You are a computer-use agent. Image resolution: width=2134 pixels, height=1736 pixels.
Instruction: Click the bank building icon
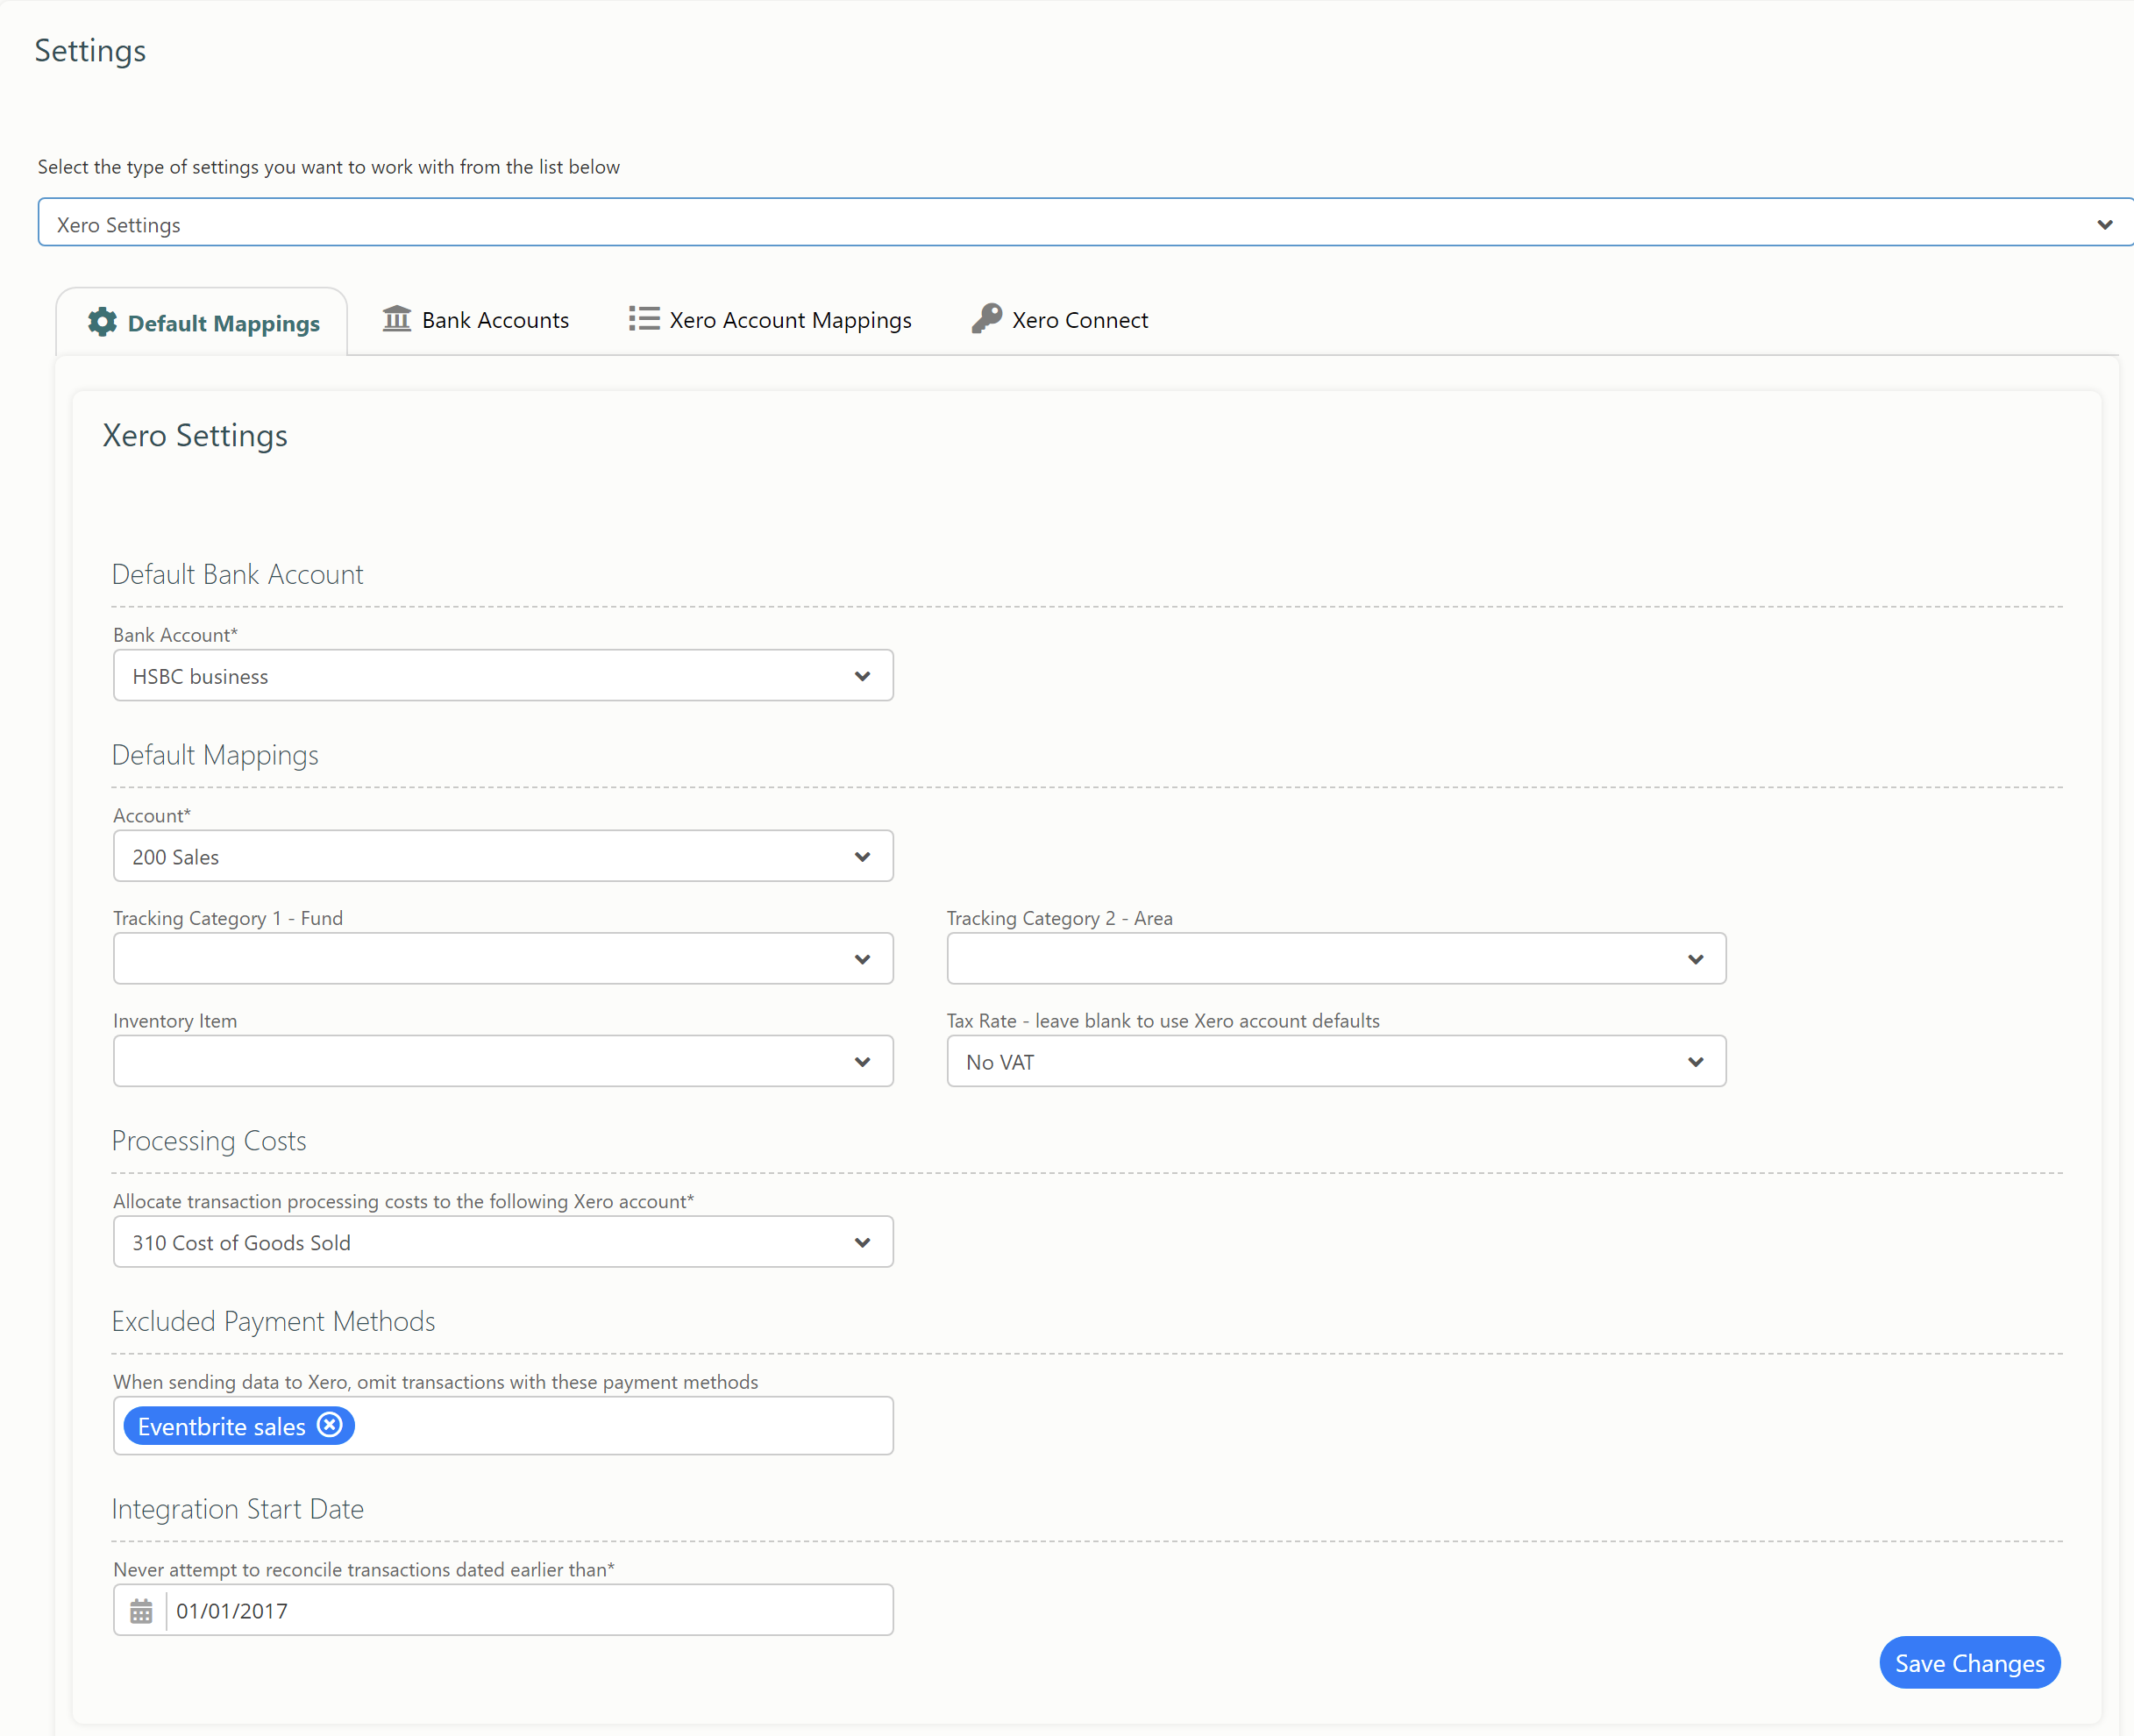click(x=397, y=319)
